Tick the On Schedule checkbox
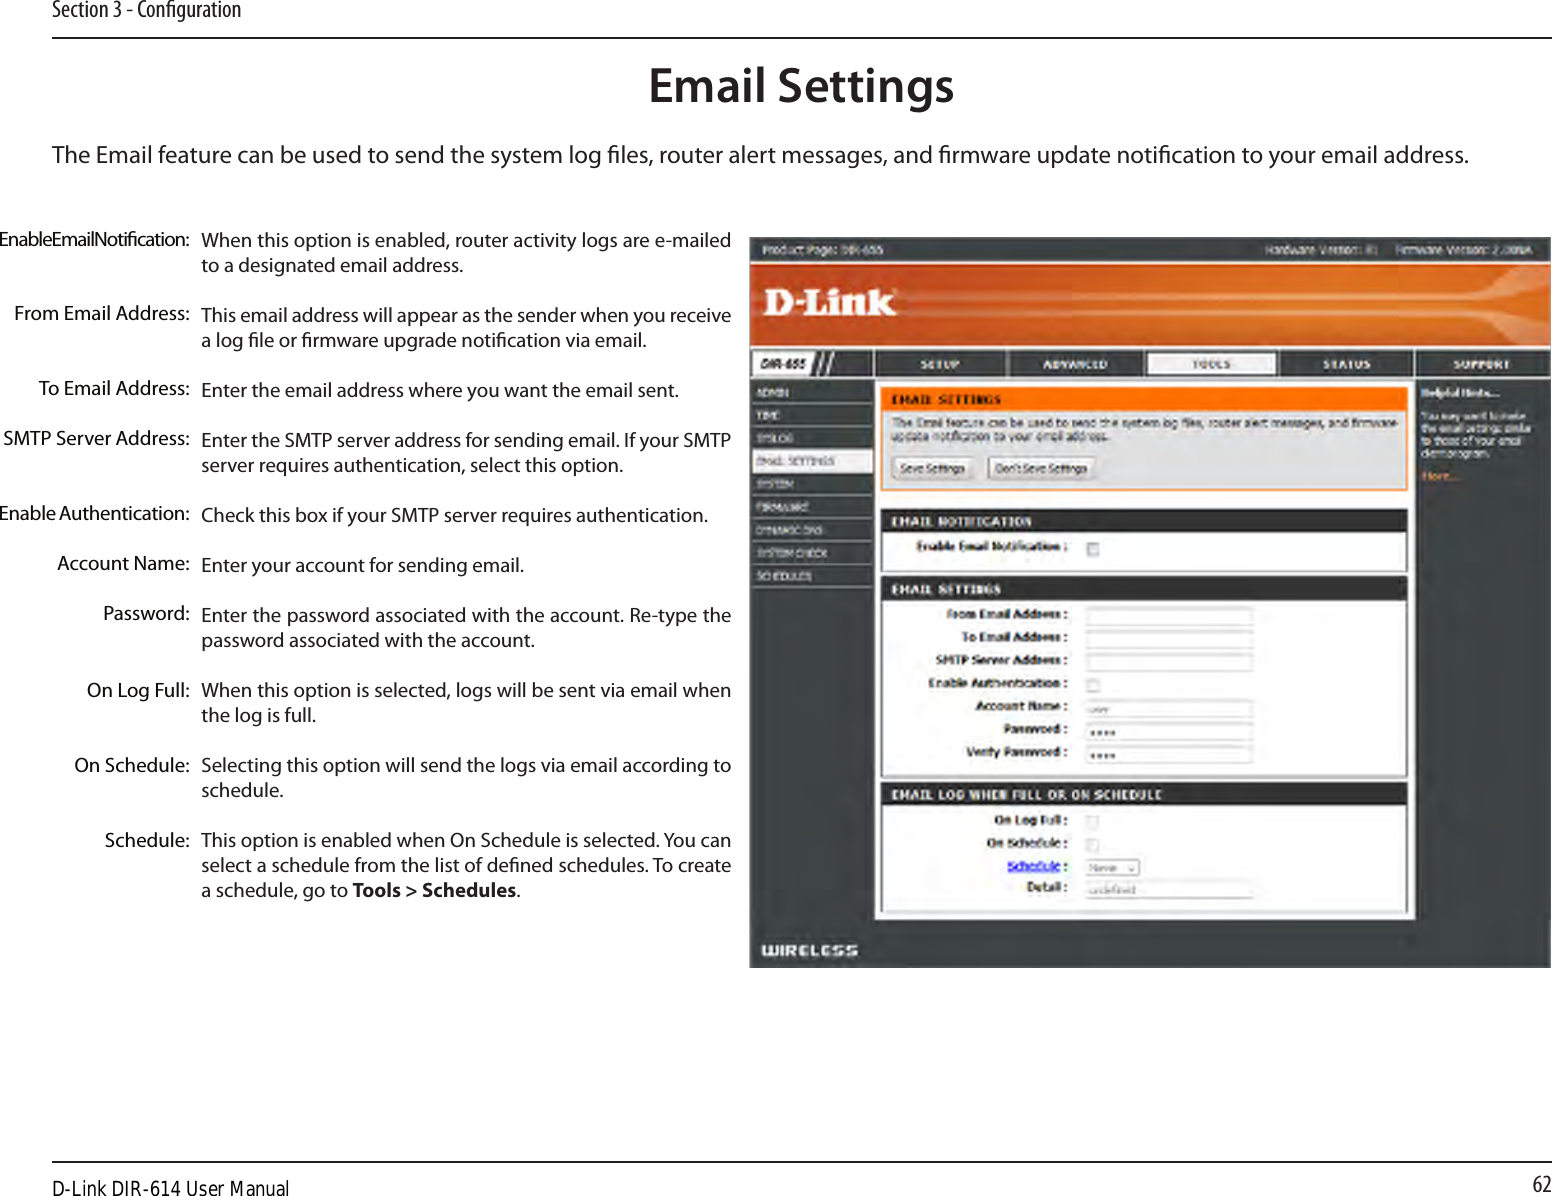Viewport: 1552px width, 1196px height. click(1093, 845)
